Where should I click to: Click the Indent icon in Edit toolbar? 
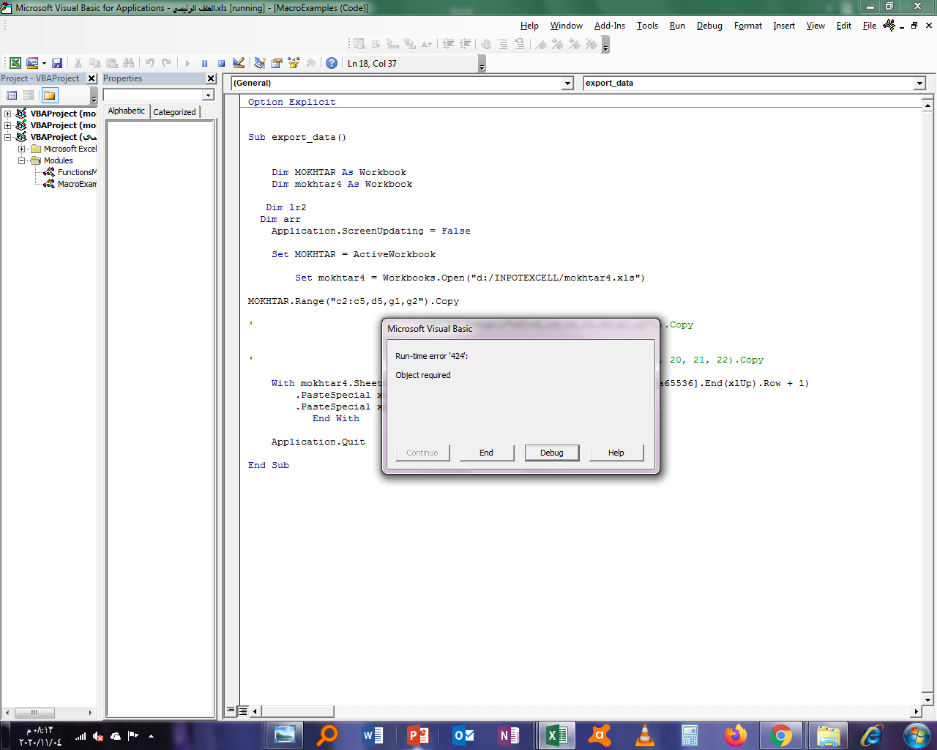pyautogui.click(x=448, y=44)
